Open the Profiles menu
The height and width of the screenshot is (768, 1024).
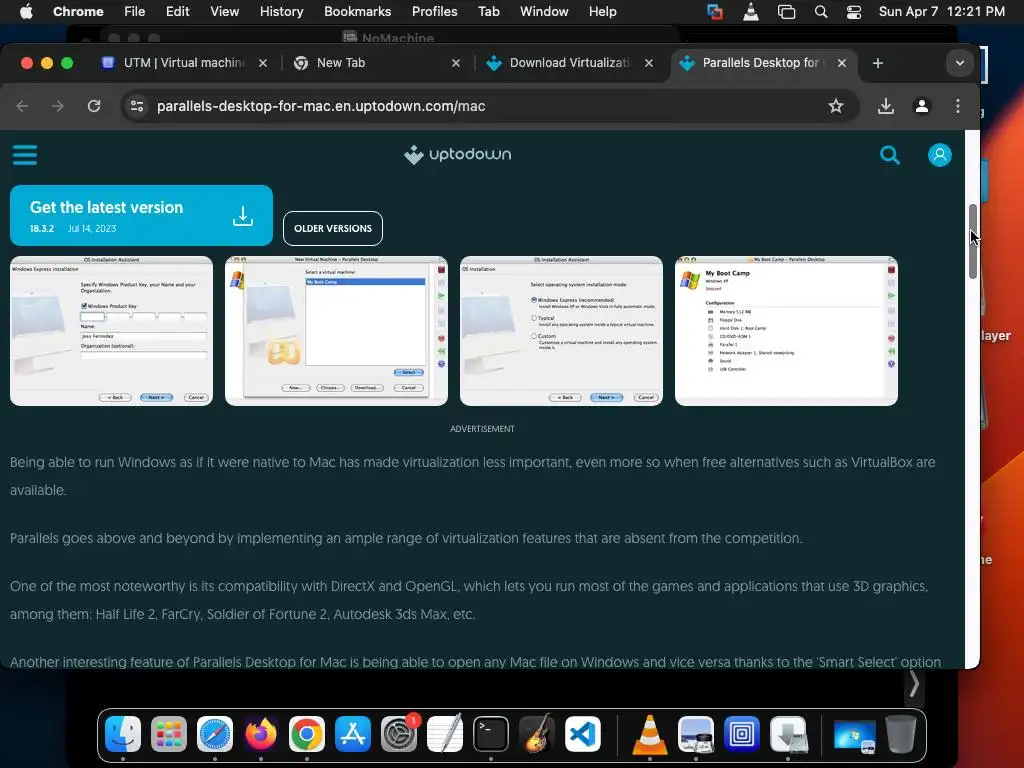click(x=434, y=11)
